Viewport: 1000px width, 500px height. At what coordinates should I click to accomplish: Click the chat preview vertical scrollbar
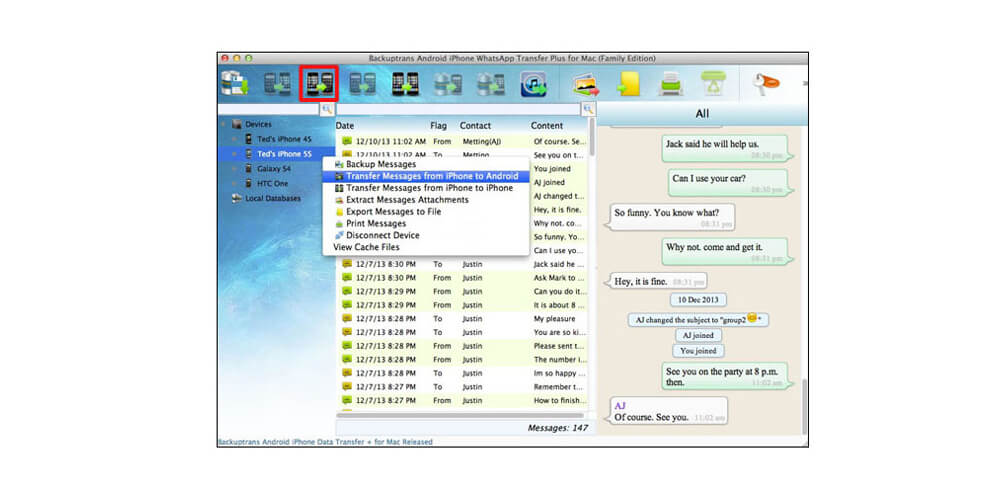tap(805, 407)
